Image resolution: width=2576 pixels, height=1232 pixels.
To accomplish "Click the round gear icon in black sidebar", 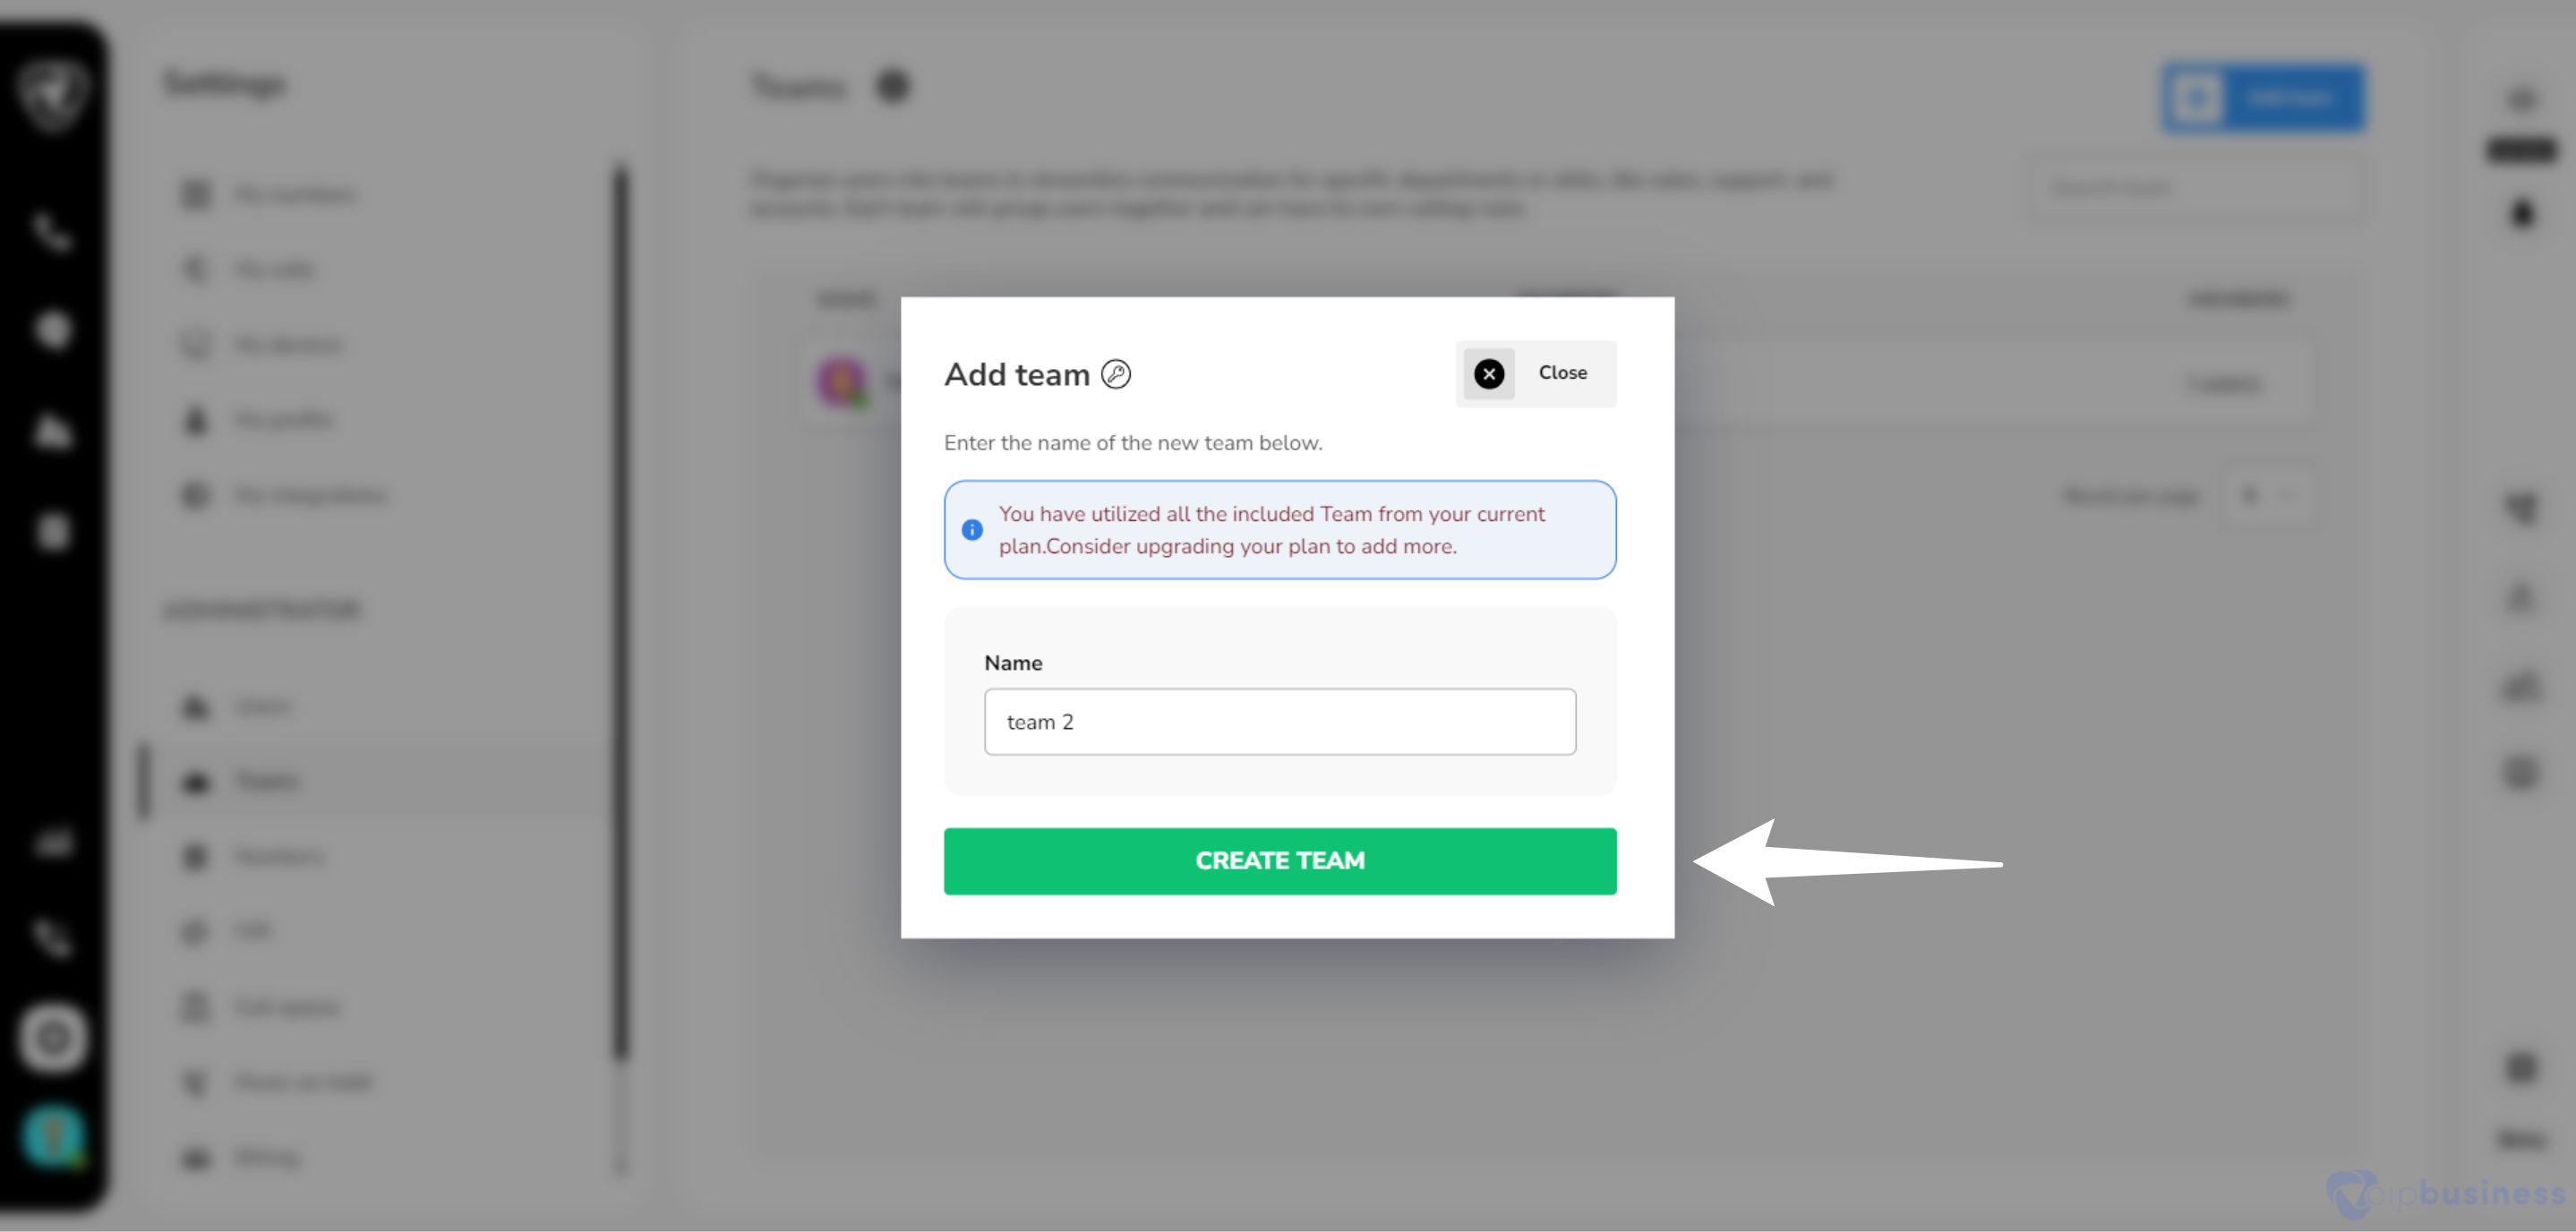I will (x=53, y=1038).
